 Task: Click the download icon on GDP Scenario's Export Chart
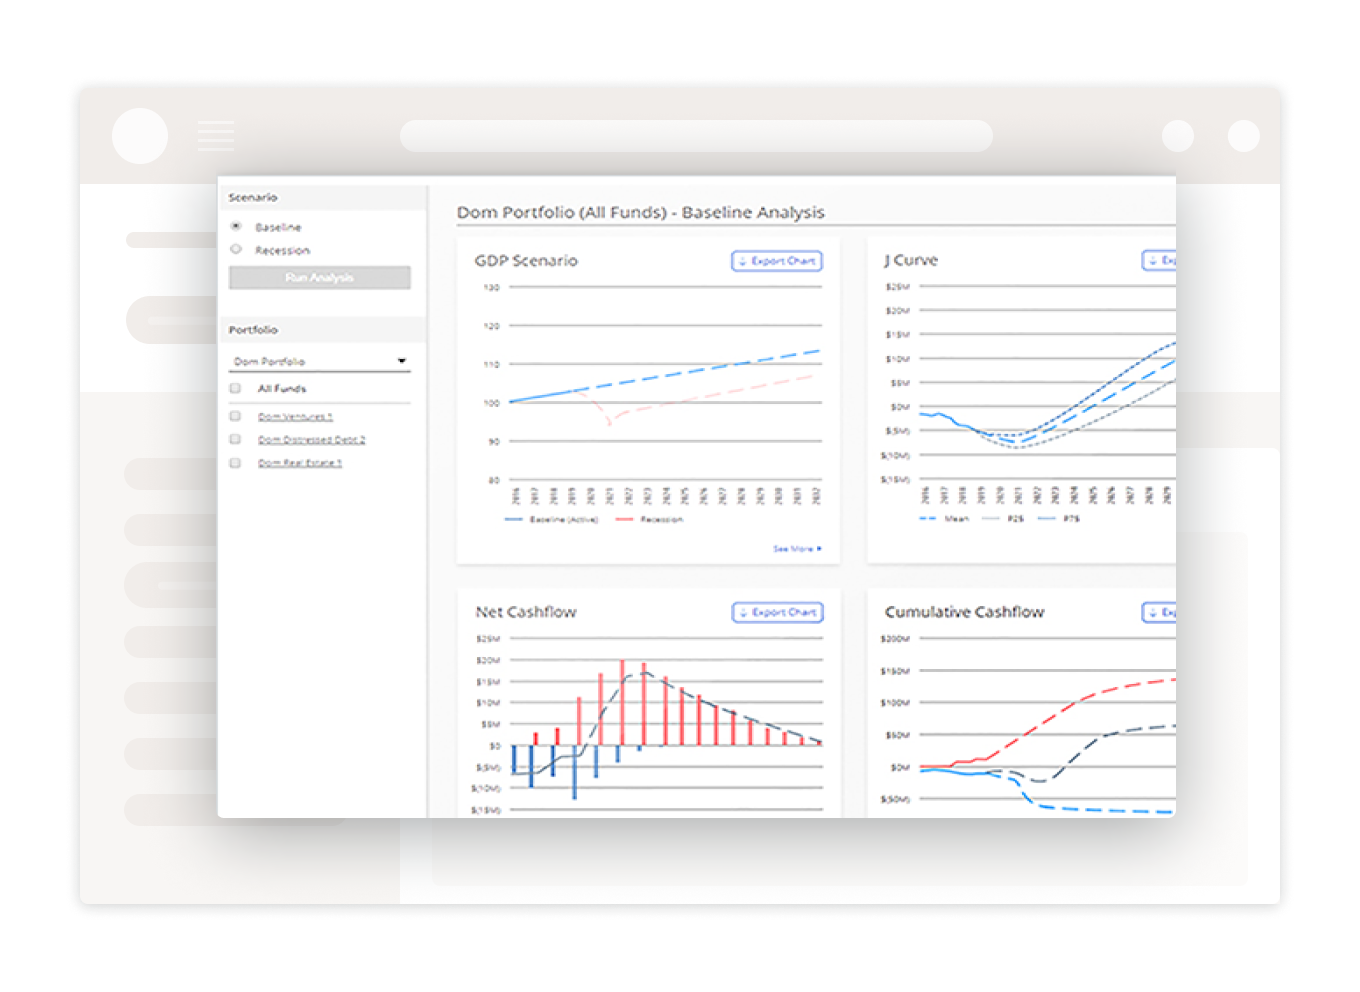point(742,261)
